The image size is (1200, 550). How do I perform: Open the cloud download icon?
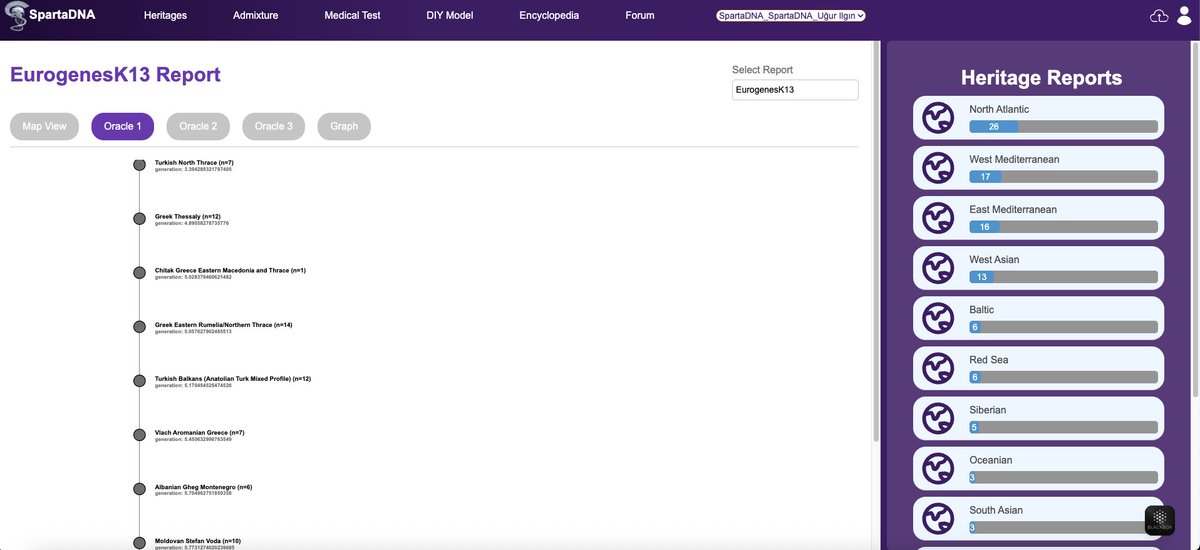(1160, 16)
